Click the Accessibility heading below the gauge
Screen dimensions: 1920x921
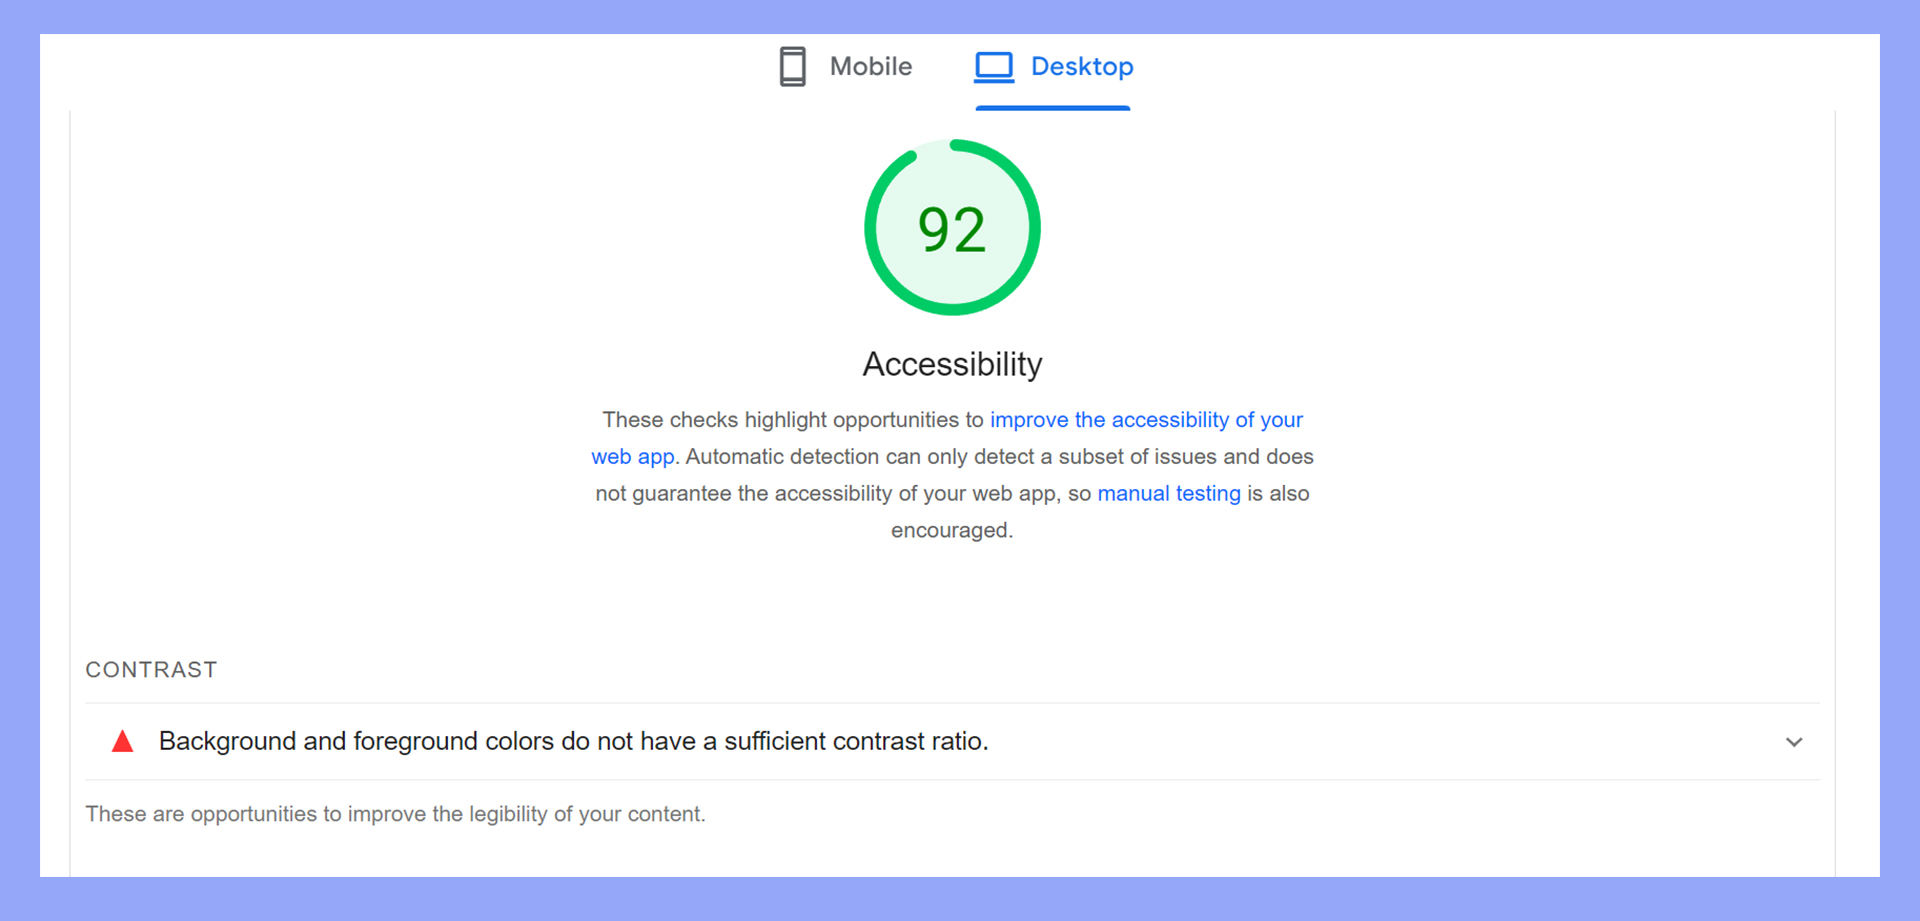click(951, 364)
